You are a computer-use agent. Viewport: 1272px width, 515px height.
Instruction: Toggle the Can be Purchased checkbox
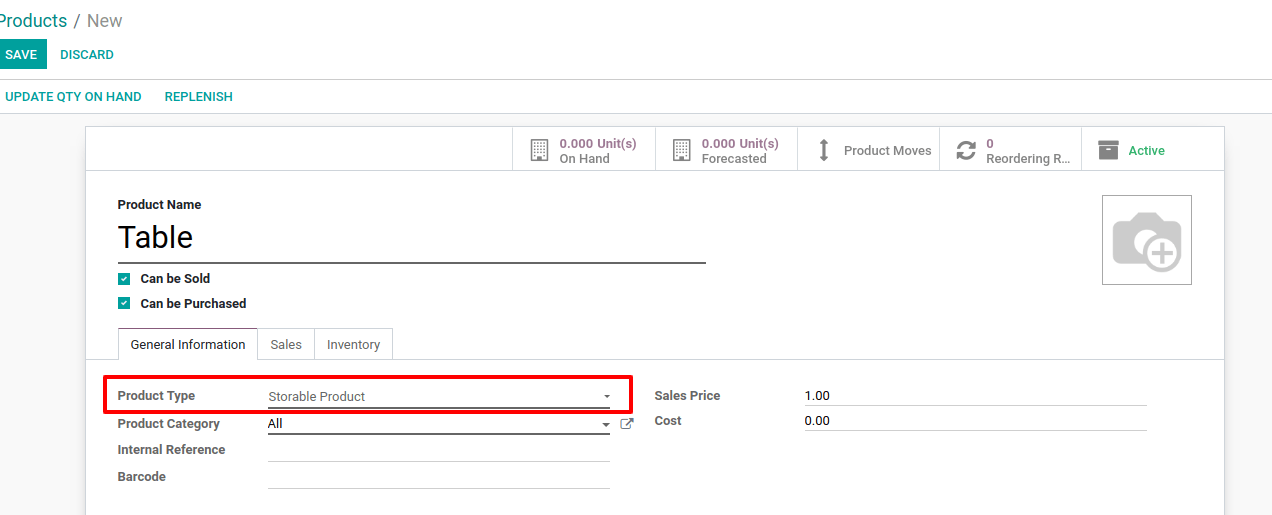(x=124, y=304)
